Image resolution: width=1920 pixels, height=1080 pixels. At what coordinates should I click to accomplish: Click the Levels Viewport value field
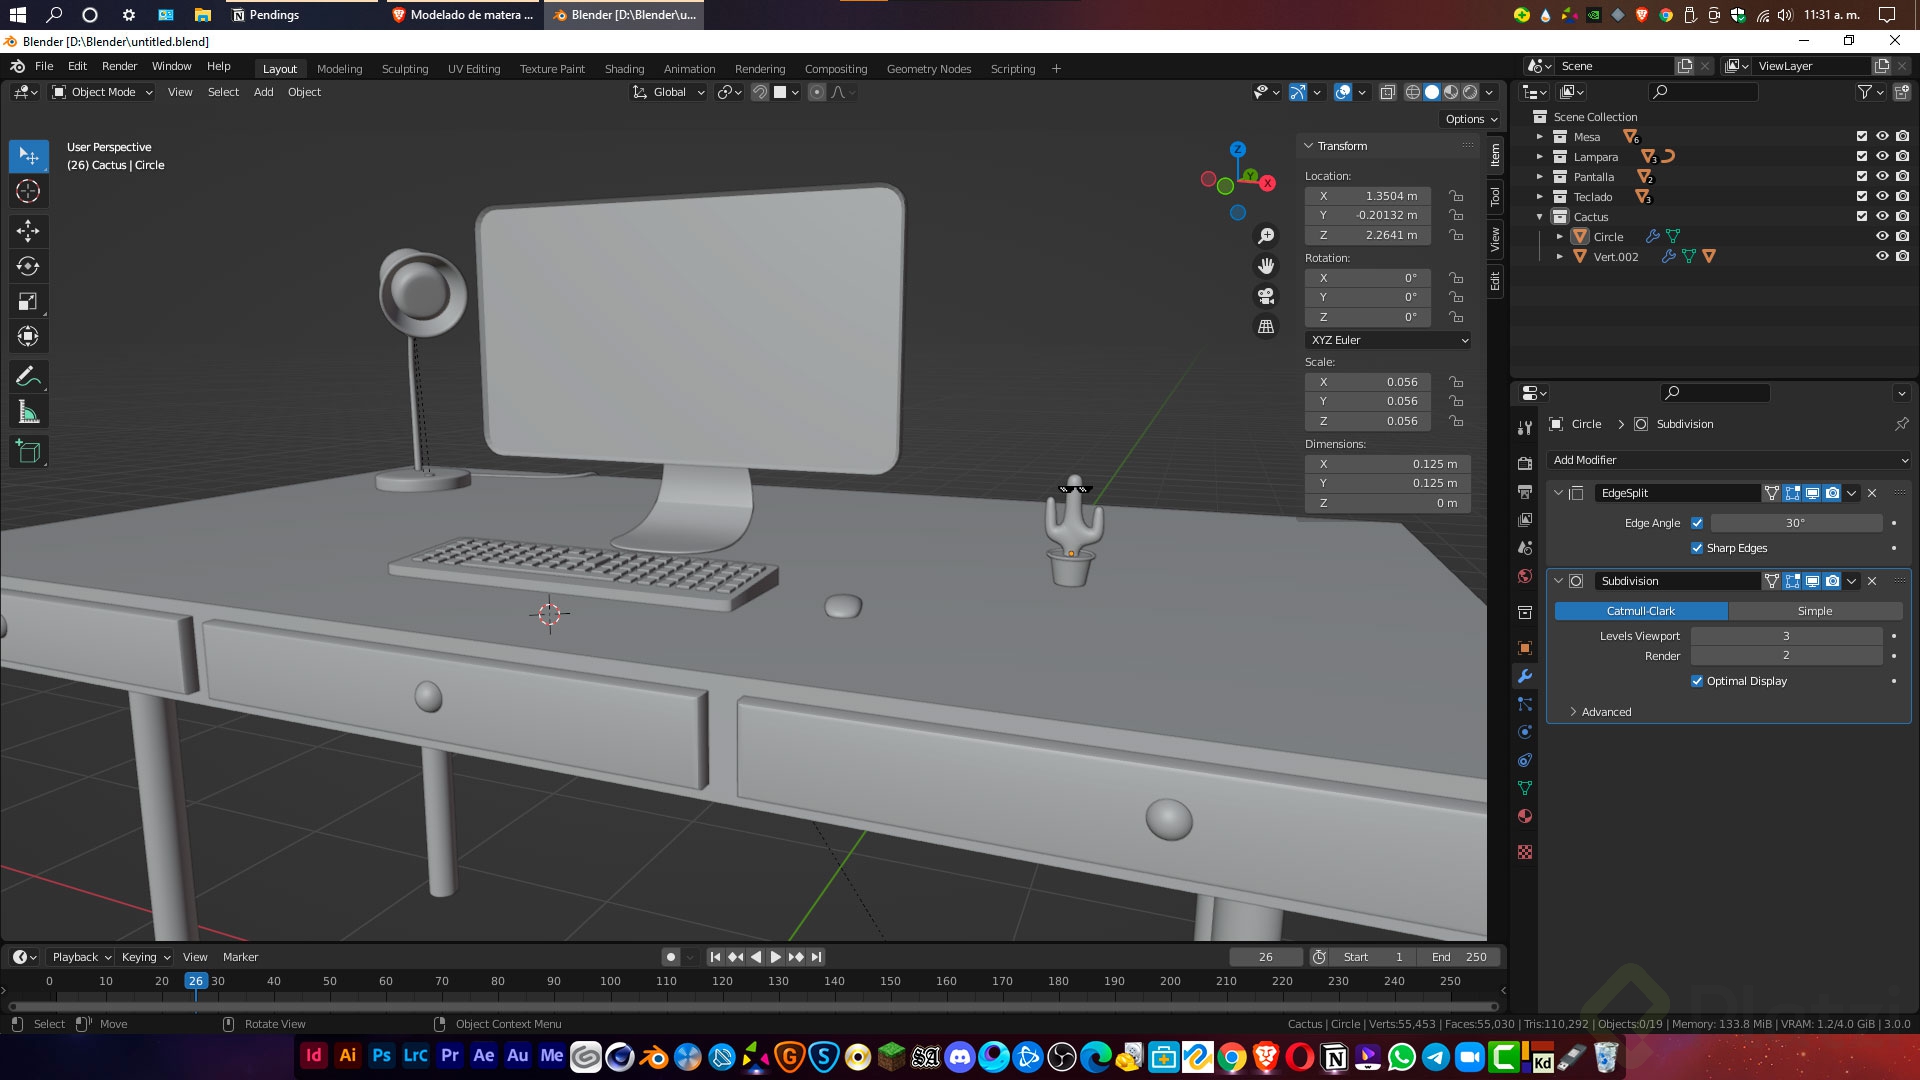[x=1786, y=636]
